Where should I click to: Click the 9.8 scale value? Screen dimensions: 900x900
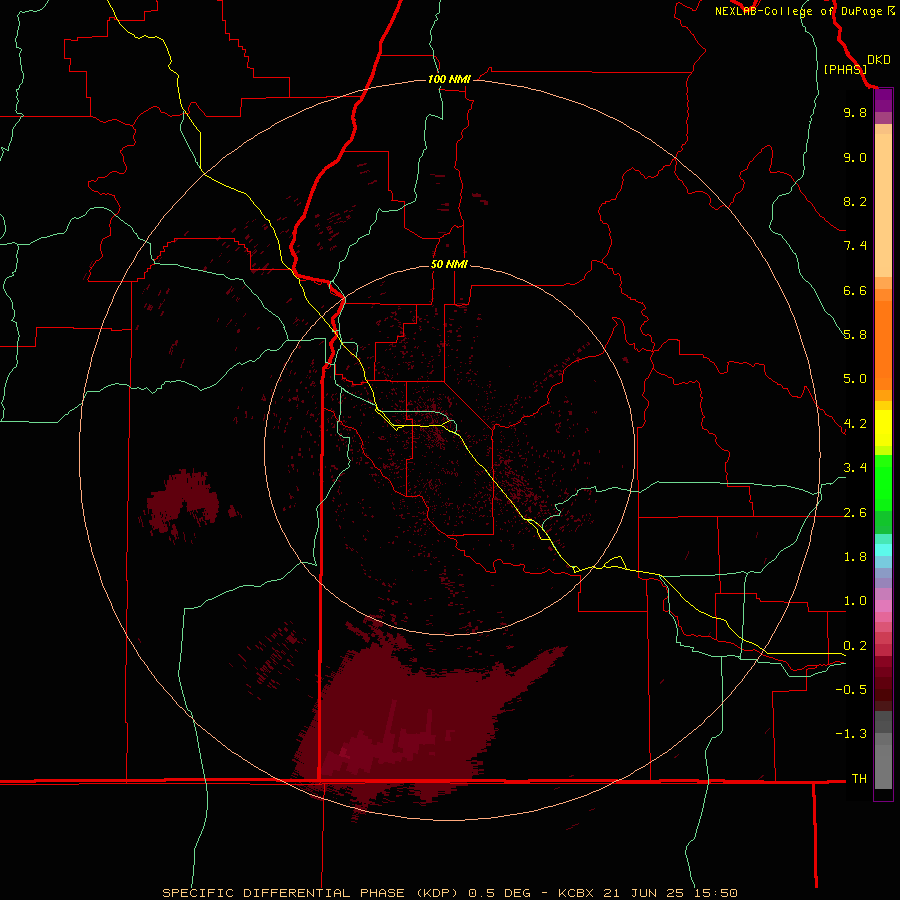click(855, 112)
